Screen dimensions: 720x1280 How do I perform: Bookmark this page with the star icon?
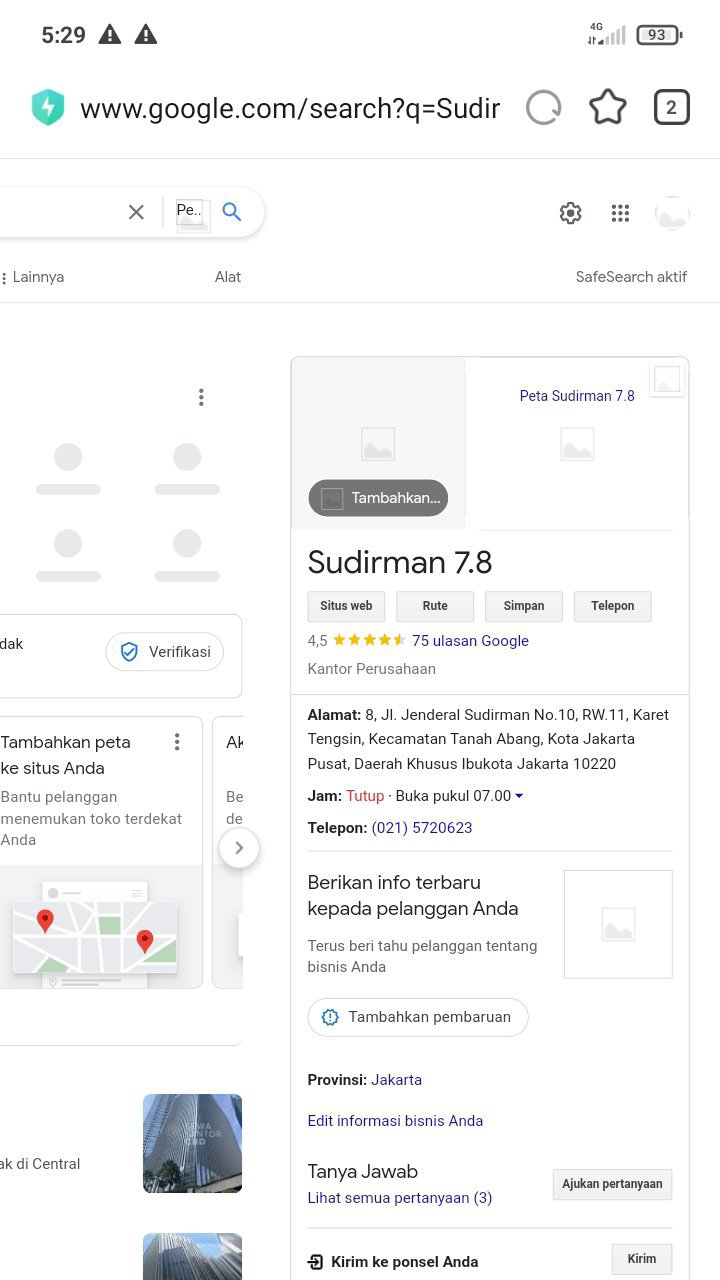[x=608, y=107]
